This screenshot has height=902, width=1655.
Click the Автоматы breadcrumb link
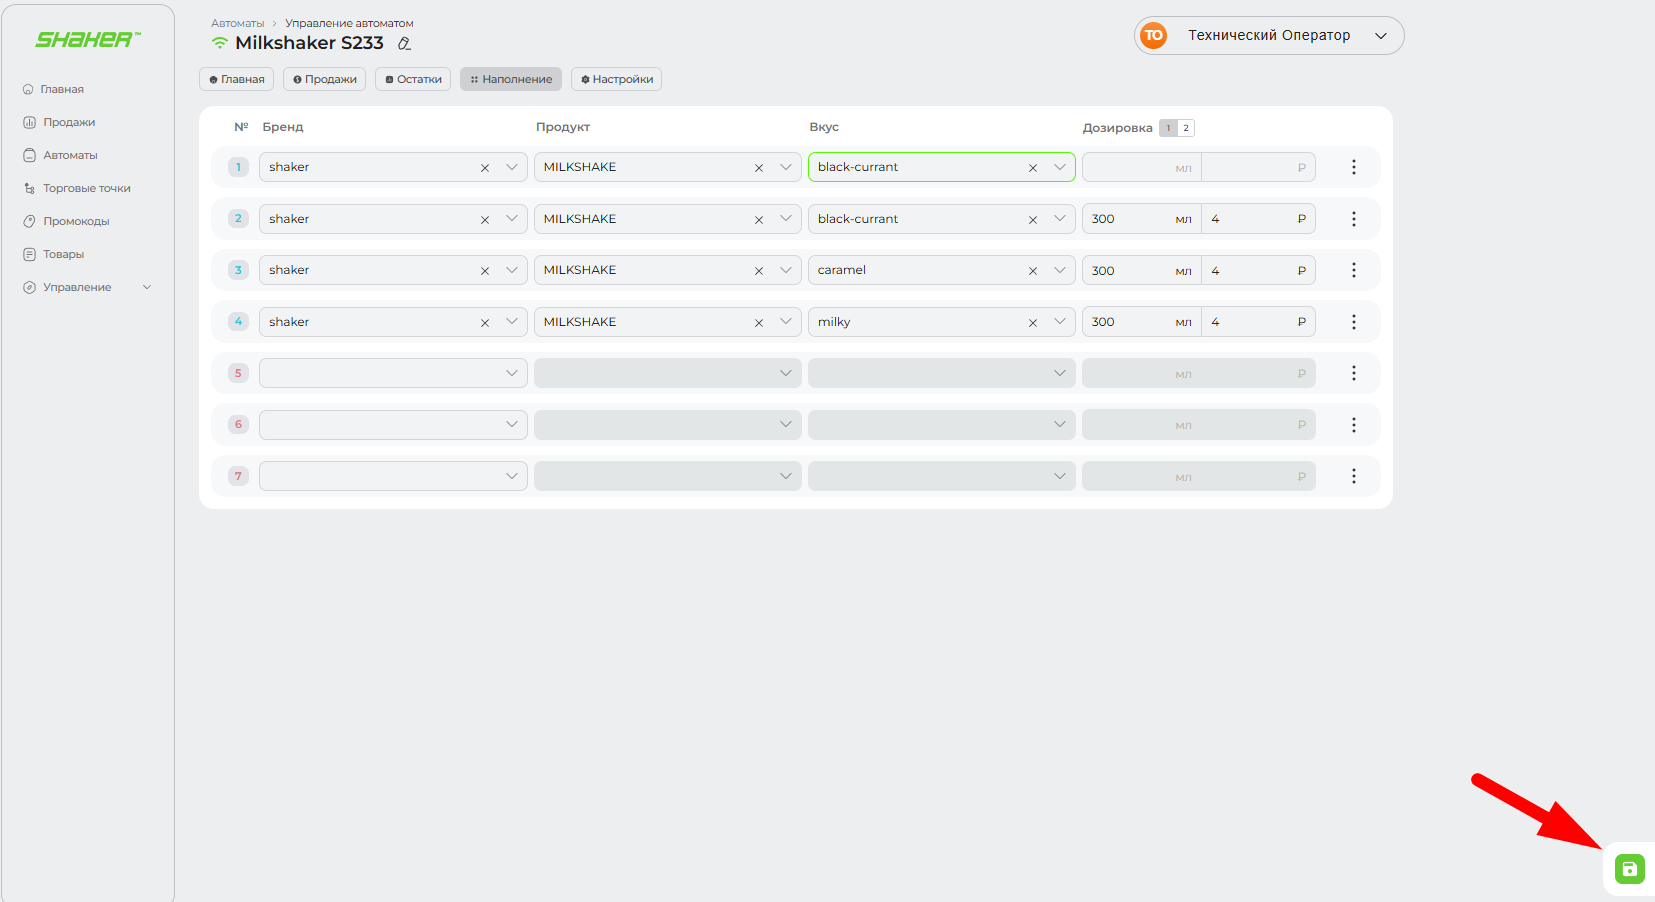pyautogui.click(x=237, y=23)
